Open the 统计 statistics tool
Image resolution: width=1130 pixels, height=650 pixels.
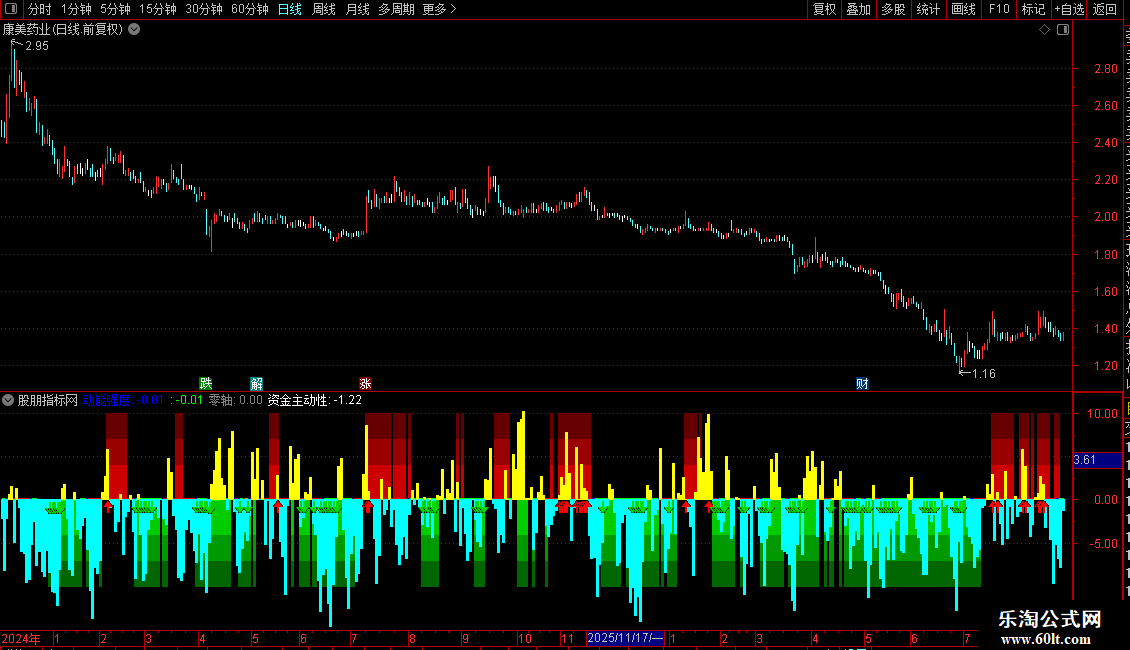(928, 9)
